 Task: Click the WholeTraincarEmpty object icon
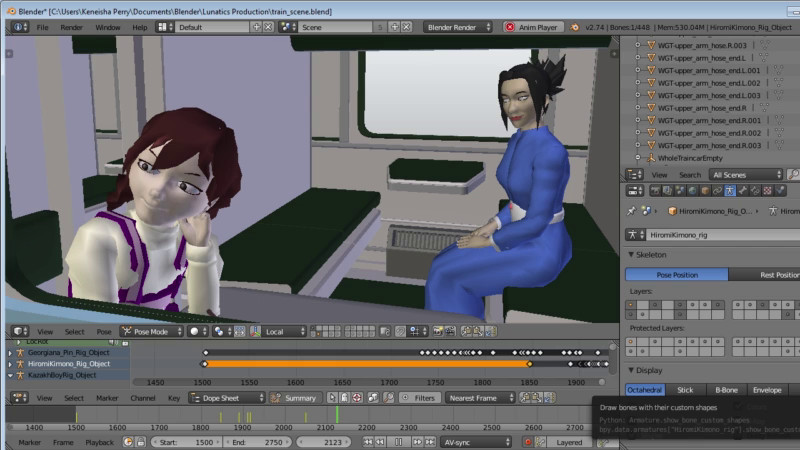click(651, 158)
